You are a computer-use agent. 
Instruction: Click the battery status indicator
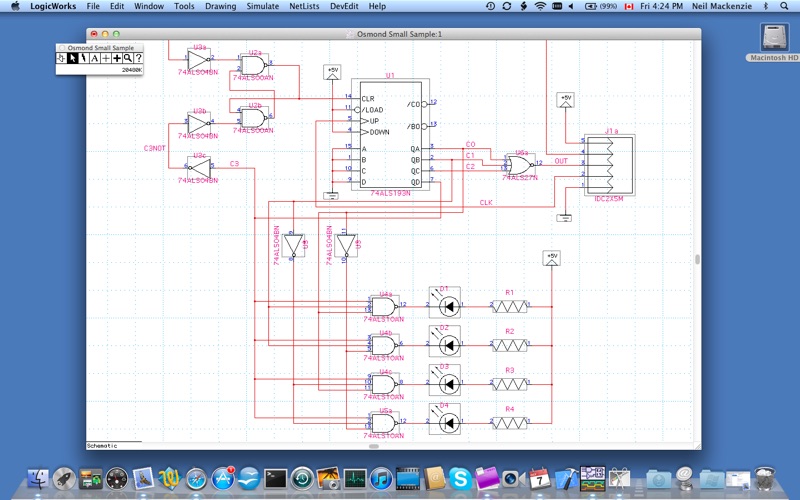click(x=601, y=6)
